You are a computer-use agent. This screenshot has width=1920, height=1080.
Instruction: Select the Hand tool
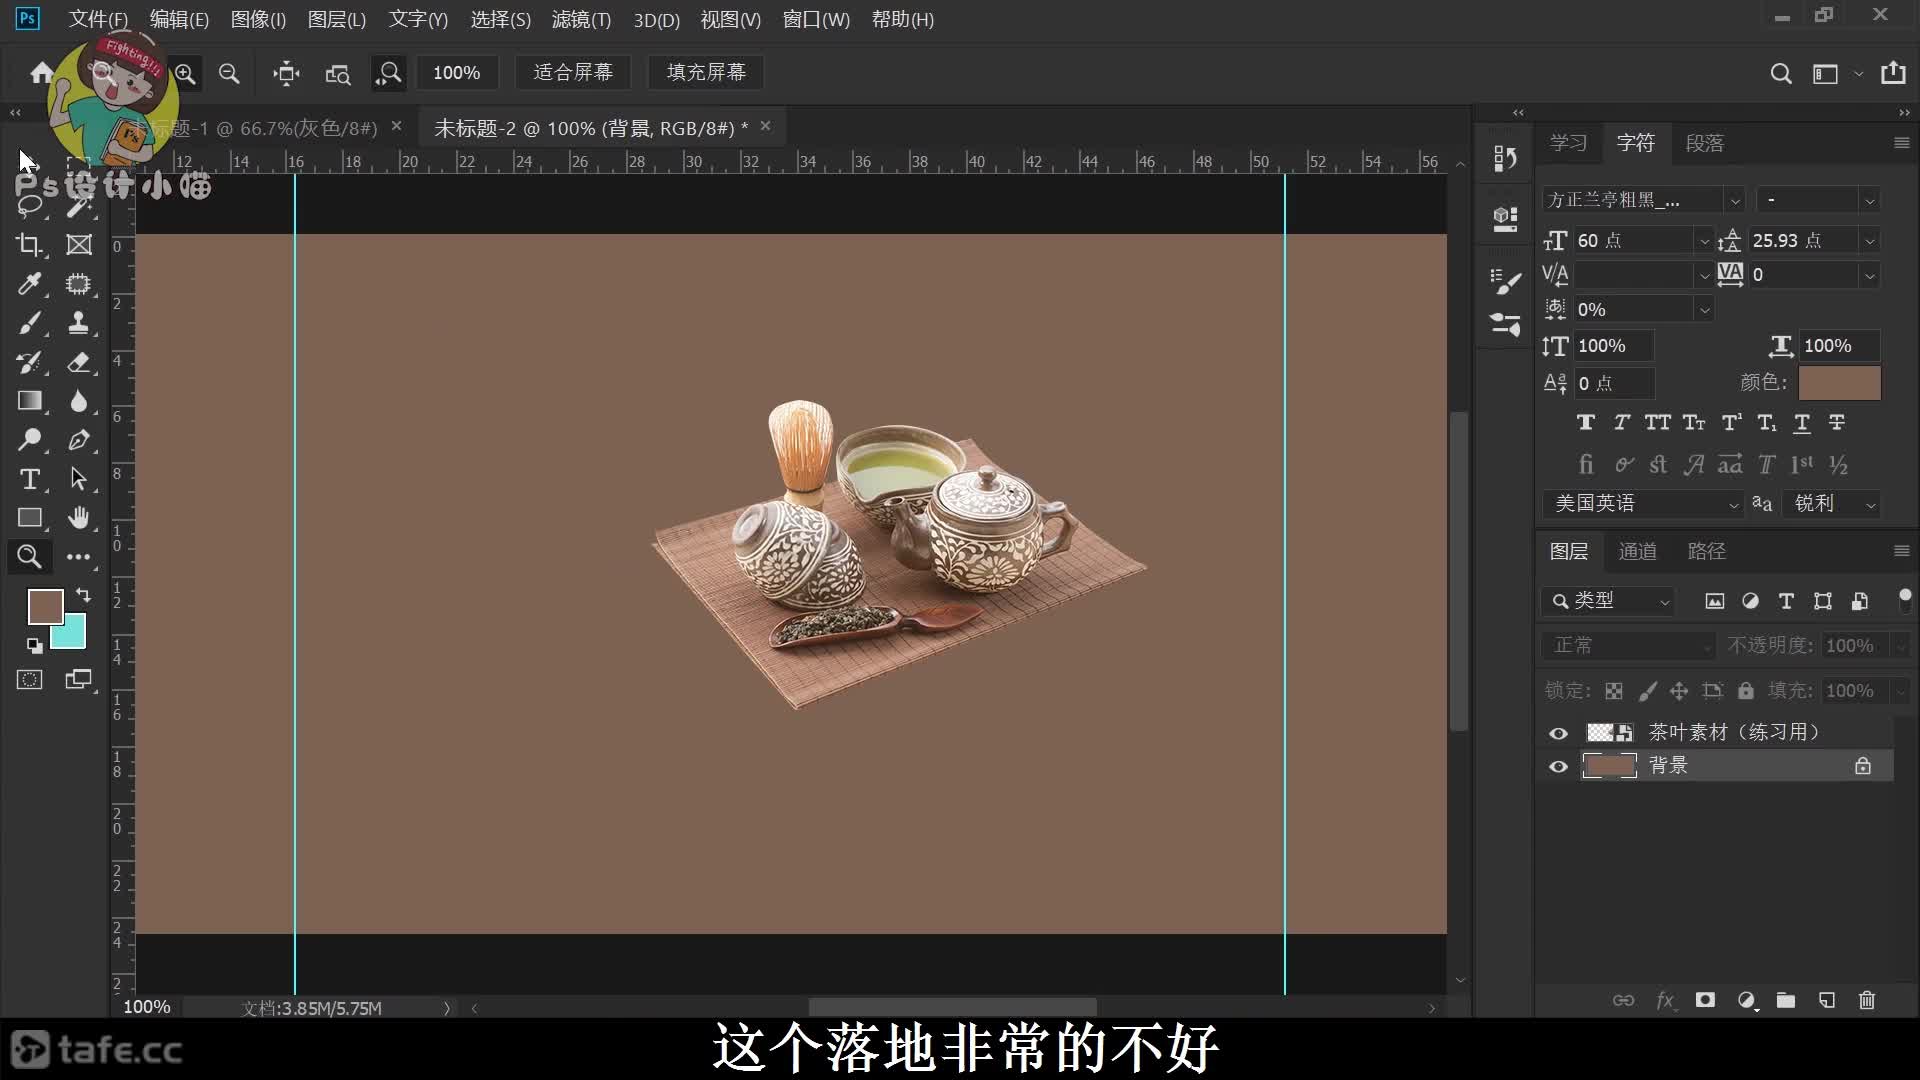pyautogui.click(x=78, y=518)
